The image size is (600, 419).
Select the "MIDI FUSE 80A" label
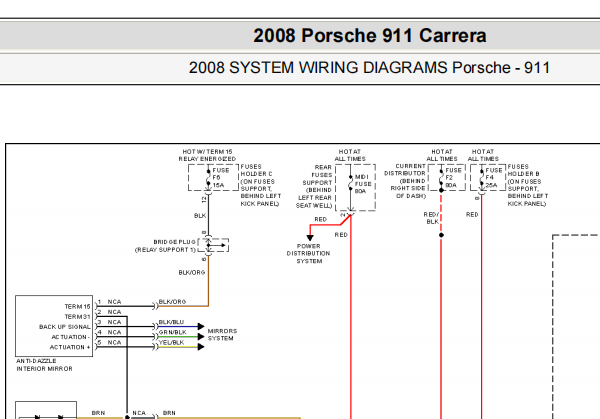363,184
